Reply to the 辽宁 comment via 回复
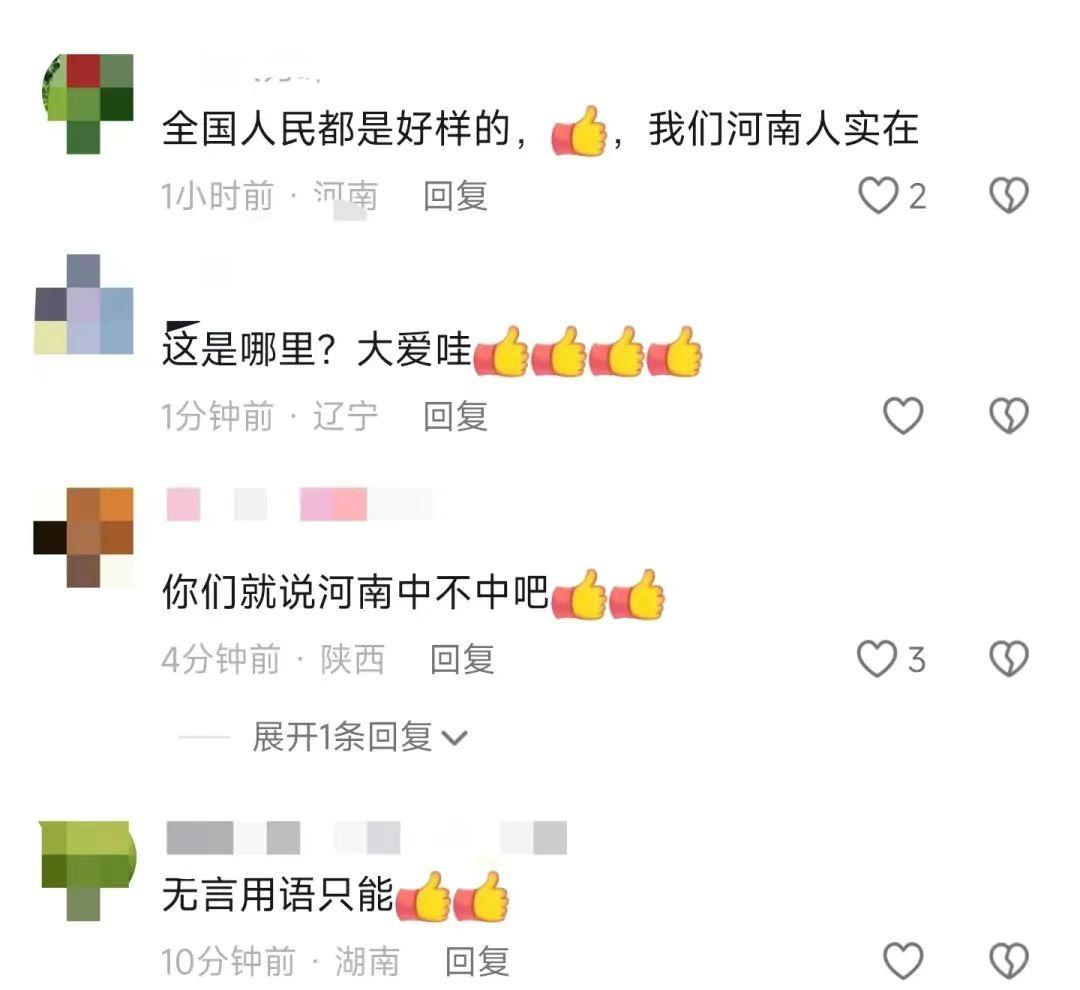This screenshot has width=1080, height=990. (456, 416)
